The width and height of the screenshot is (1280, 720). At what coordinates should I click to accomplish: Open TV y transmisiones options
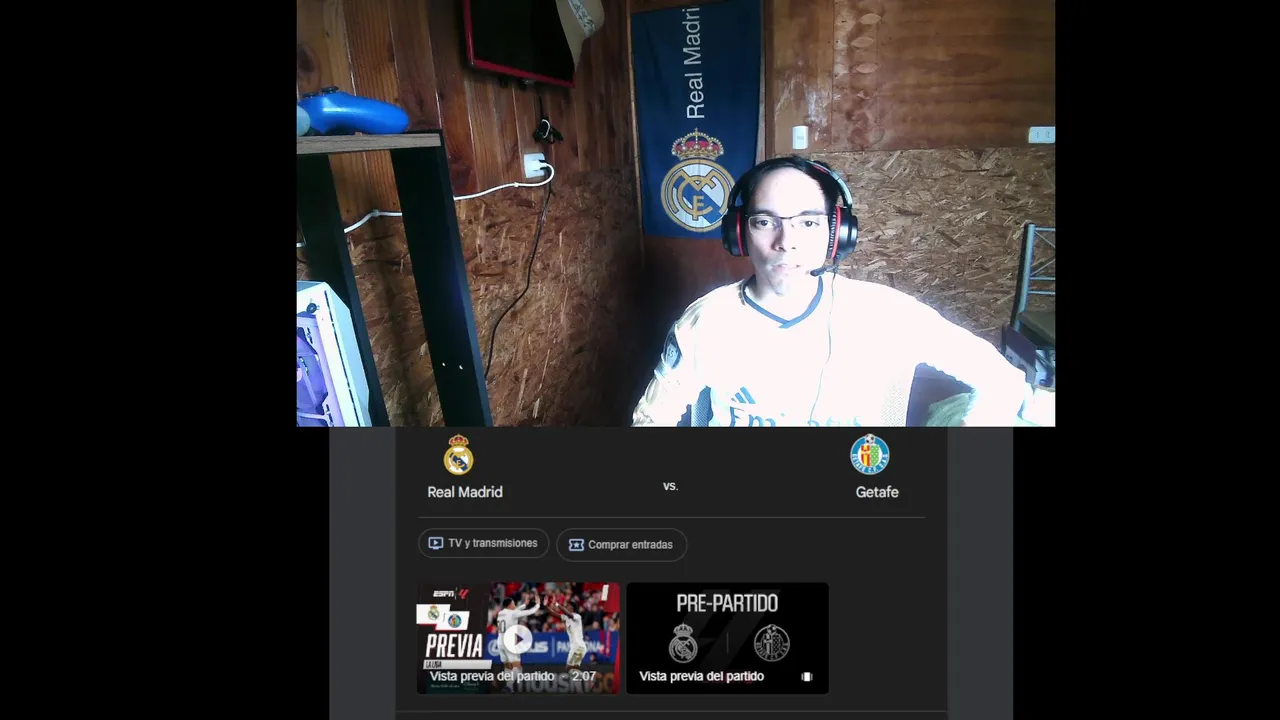pyautogui.click(x=484, y=543)
